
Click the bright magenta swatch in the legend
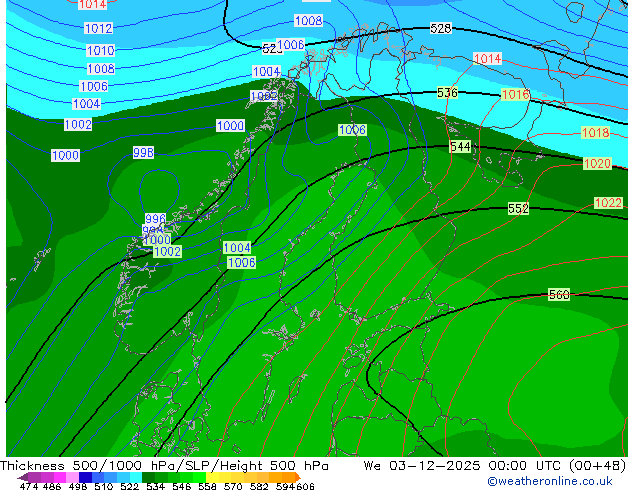pos(60,477)
